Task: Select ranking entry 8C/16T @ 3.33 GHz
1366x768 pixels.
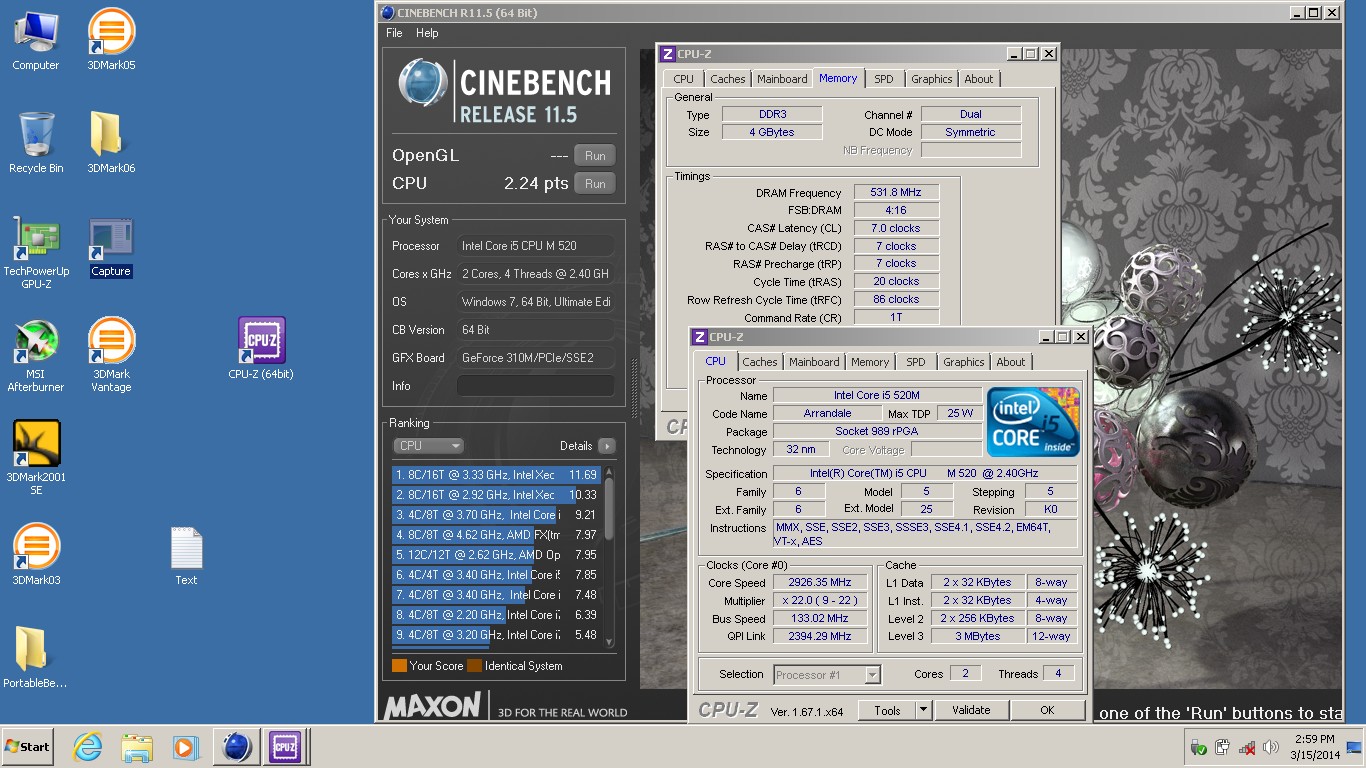Action: click(496, 475)
